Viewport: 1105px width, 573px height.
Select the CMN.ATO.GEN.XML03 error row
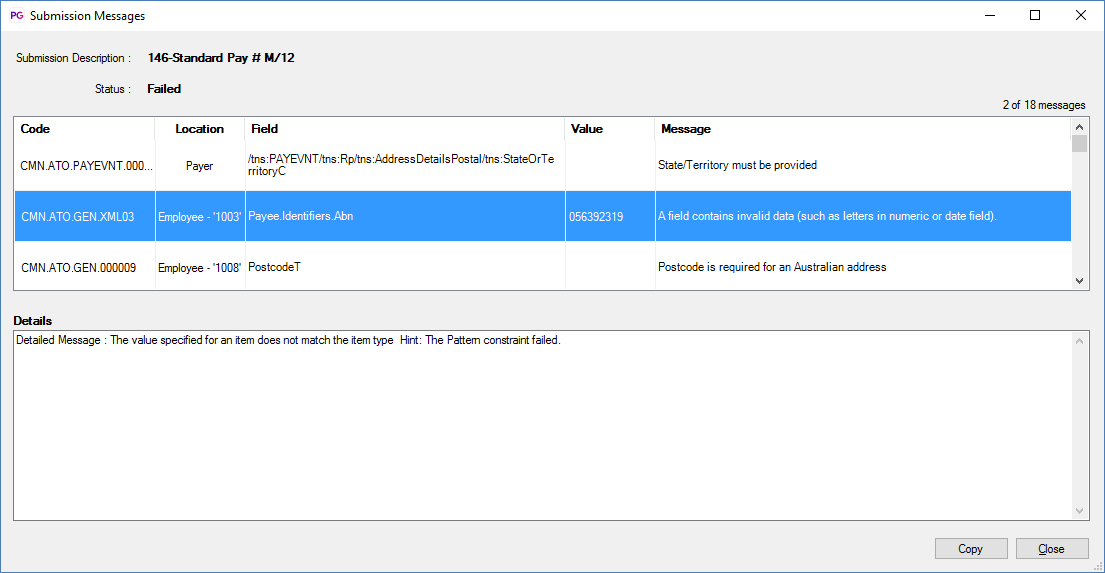543,216
